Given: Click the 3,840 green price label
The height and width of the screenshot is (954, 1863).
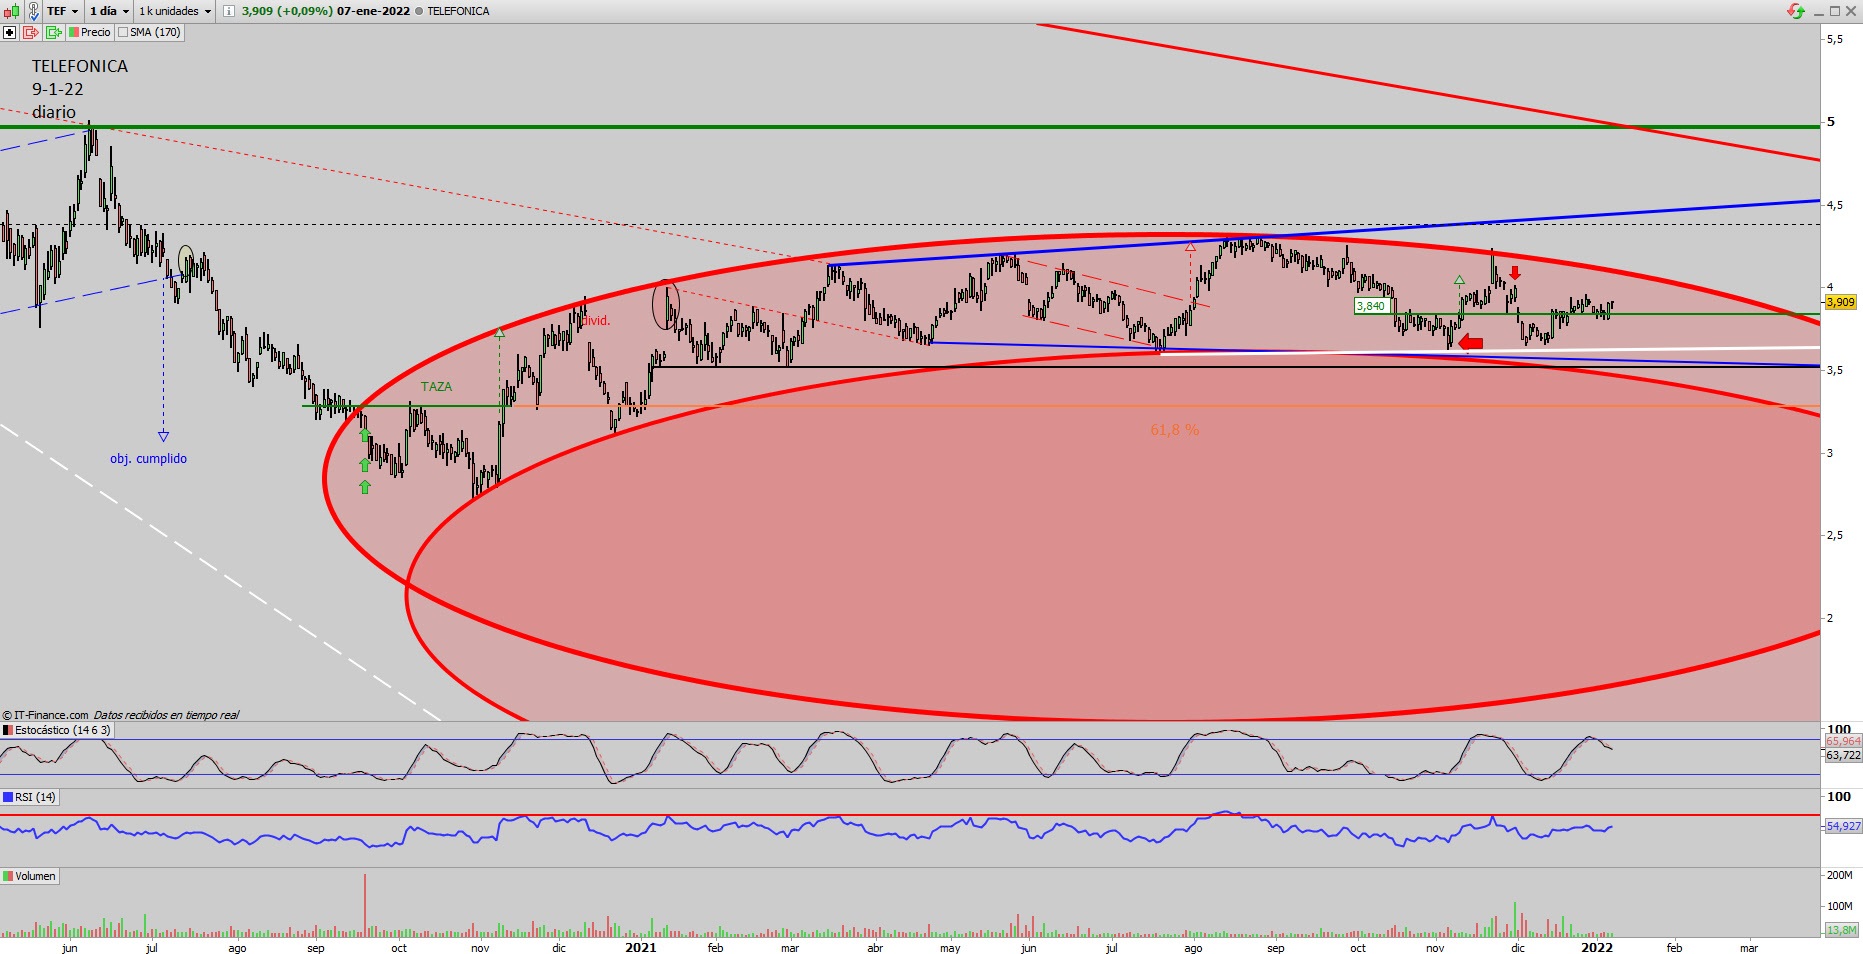Looking at the screenshot, I should (x=1371, y=306).
